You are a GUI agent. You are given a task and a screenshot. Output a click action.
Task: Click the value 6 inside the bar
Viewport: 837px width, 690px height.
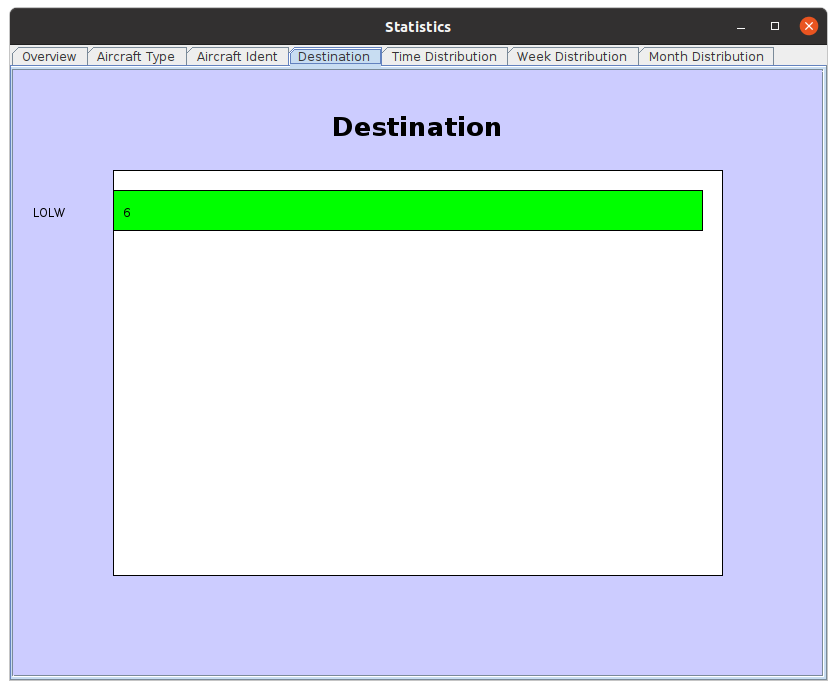click(127, 213)
